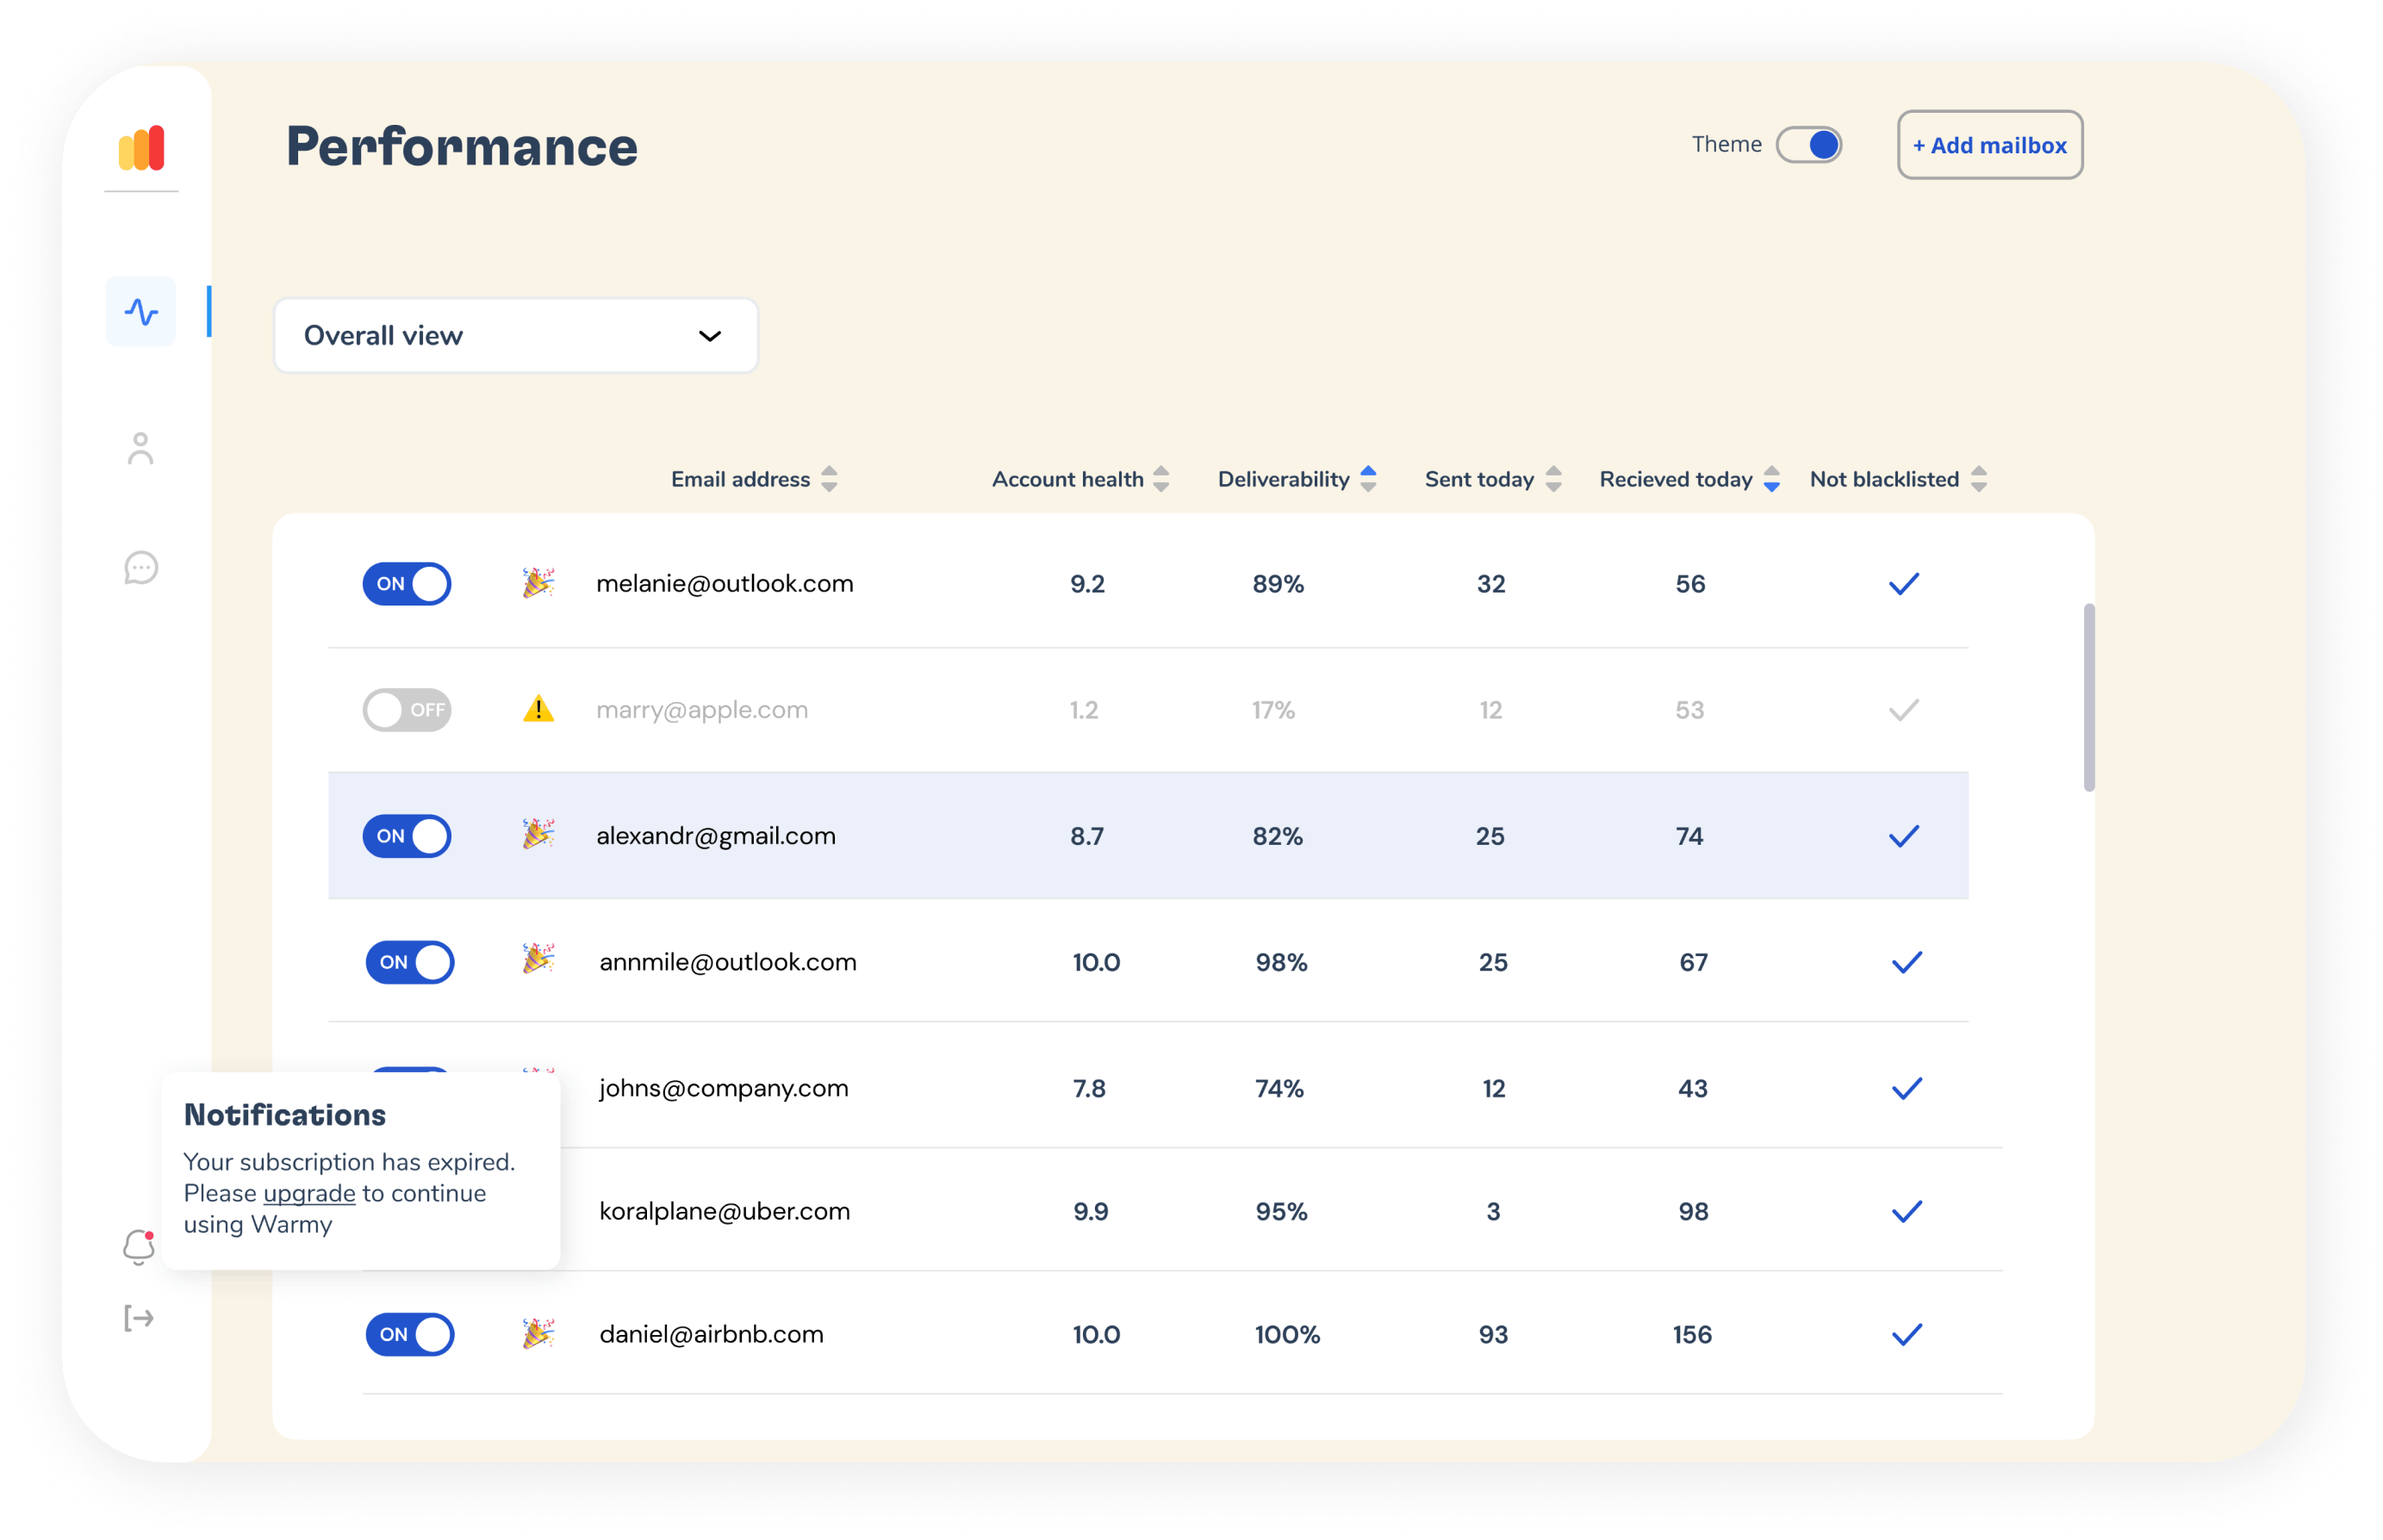Viewport: 2383px width, 1540px height.
Task: Open the Performance activity icon in sidebar
Action: coord(141,312)
